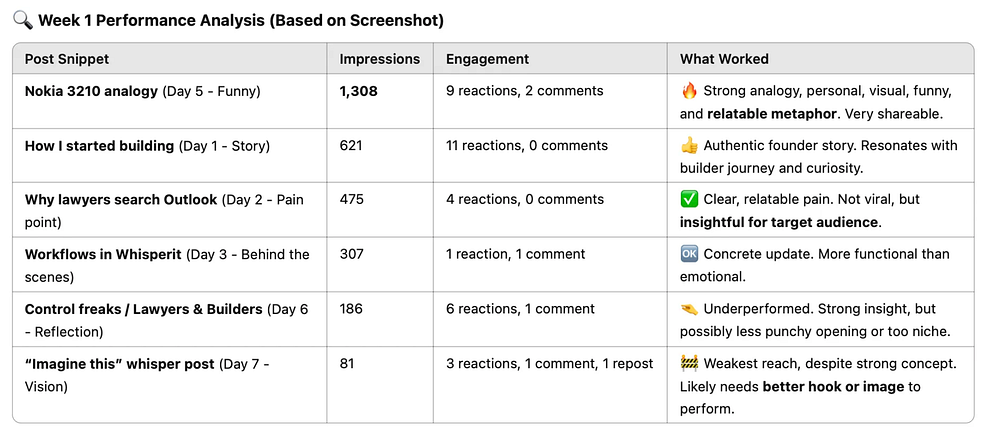Click the green checkmark emoji icon

(x=688, y=200)
